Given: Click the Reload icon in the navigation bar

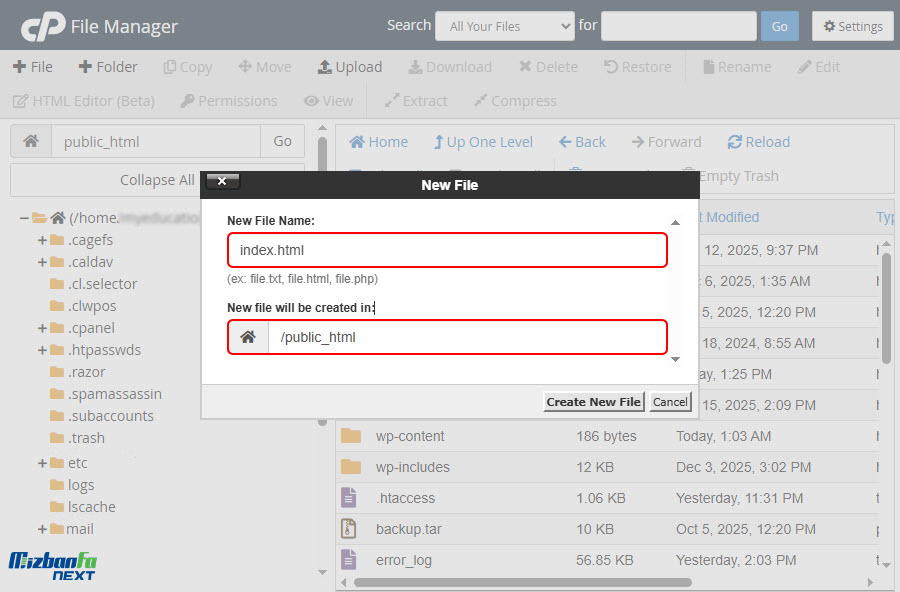Looking at the screenshot, I should point(735,142).
